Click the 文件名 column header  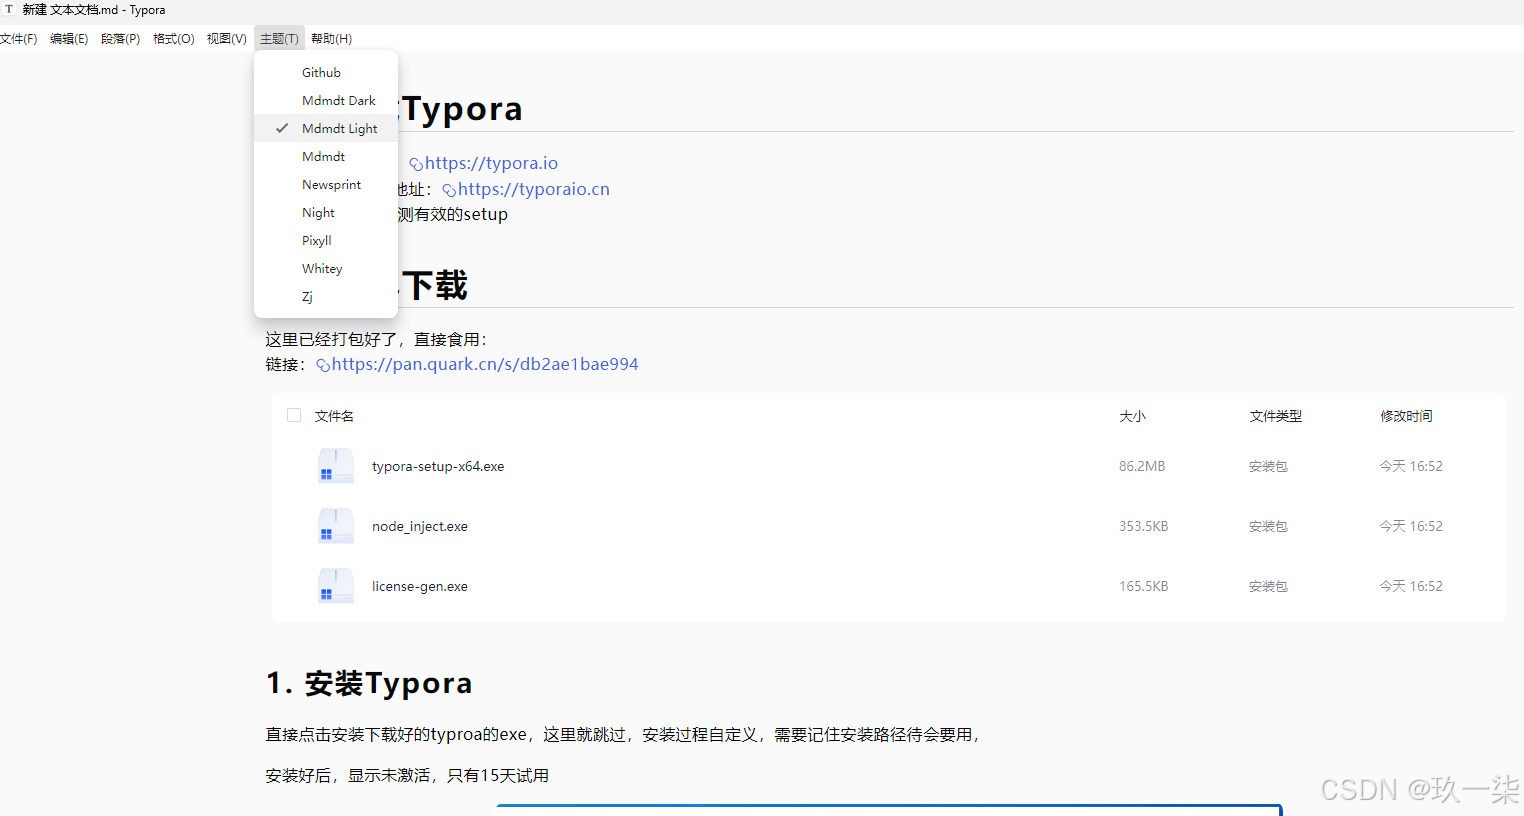click(x=334, y=416)
